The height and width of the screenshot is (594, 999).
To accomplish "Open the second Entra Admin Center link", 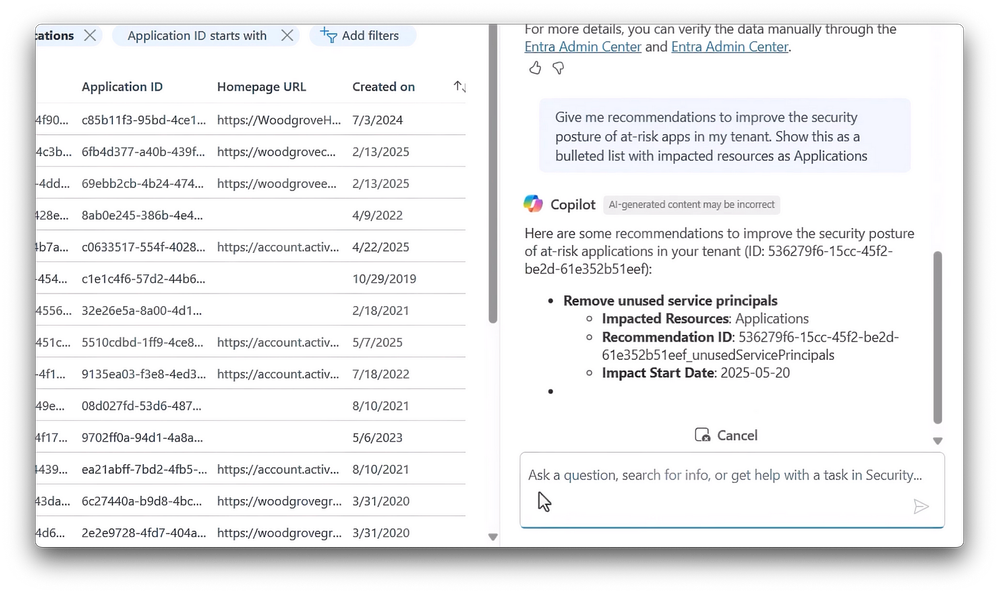I will (729, 46).
